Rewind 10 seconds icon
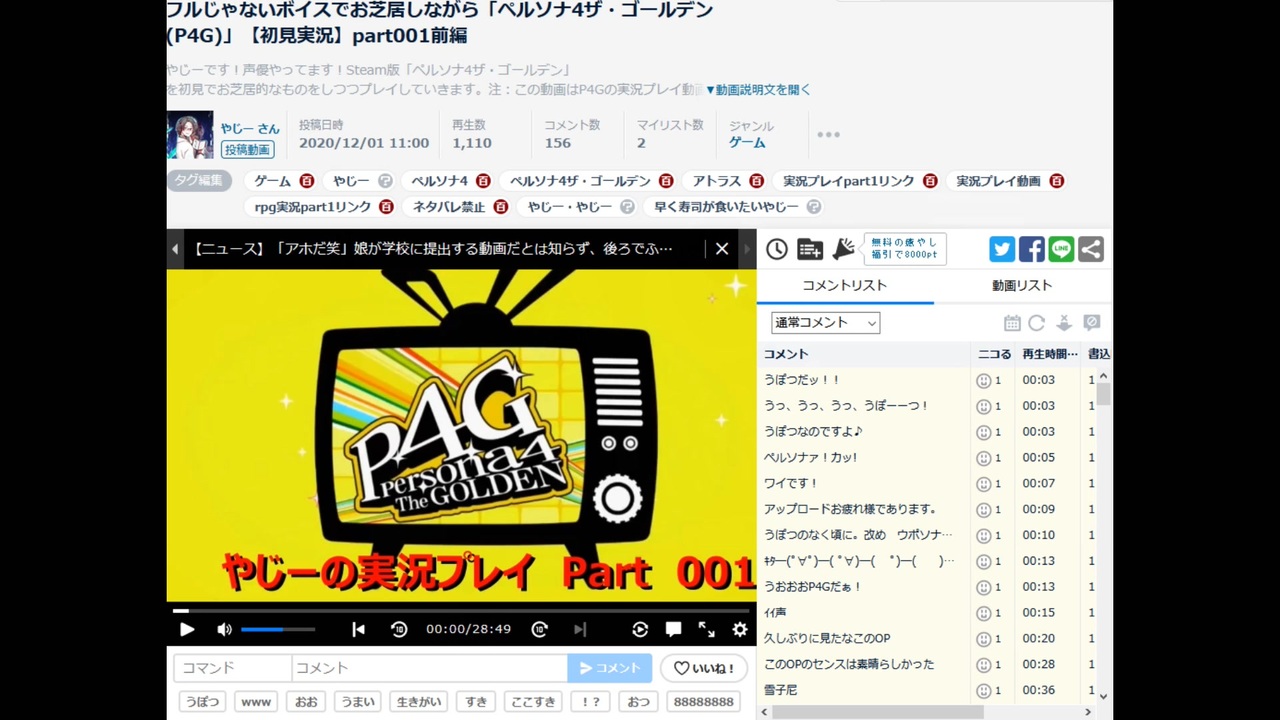Image resolution: width=1280 pixels, height=720 pixels. [x=399, y=629]
